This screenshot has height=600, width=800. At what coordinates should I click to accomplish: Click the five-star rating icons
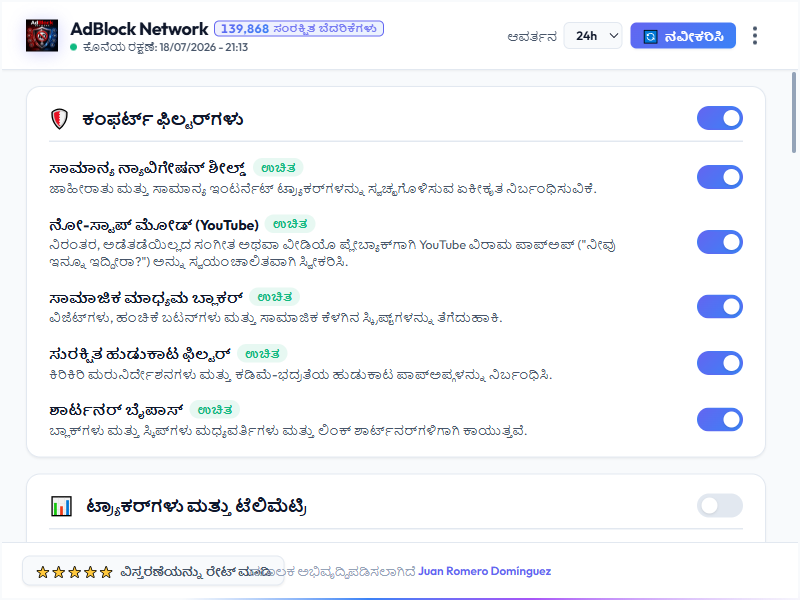tap(74, 572)
